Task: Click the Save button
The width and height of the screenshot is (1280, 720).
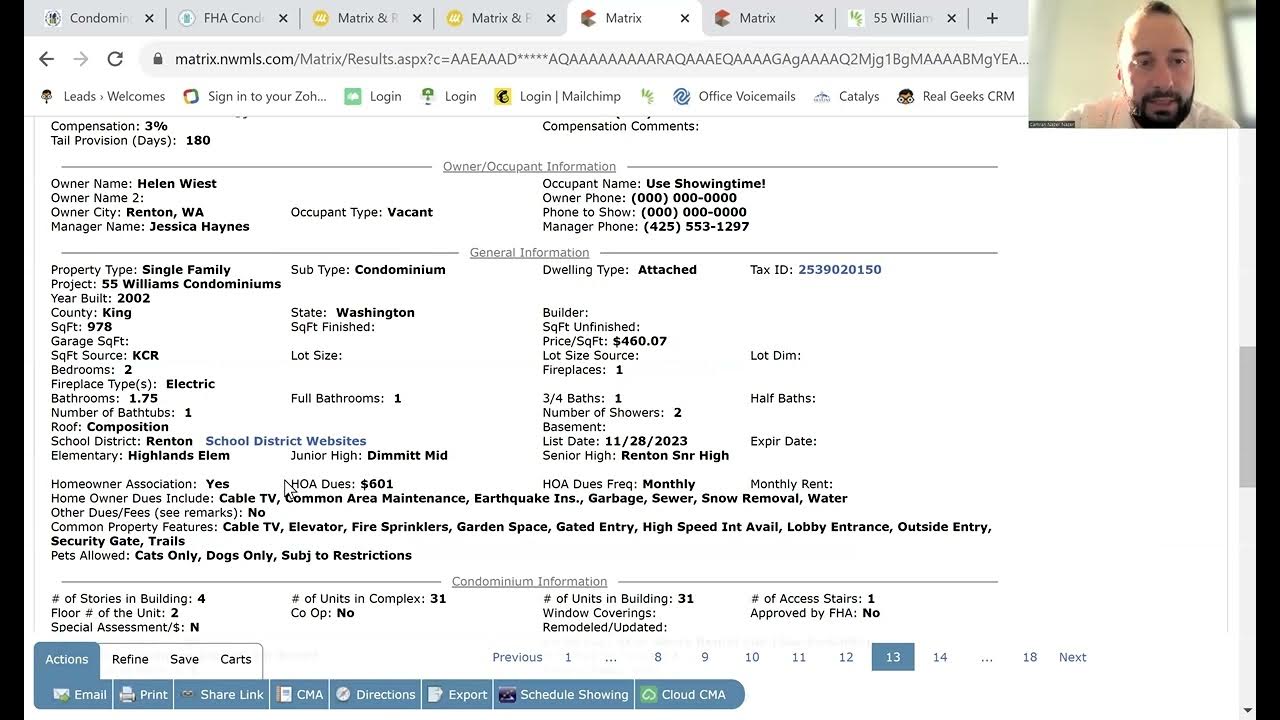Action: click(184, 659)
